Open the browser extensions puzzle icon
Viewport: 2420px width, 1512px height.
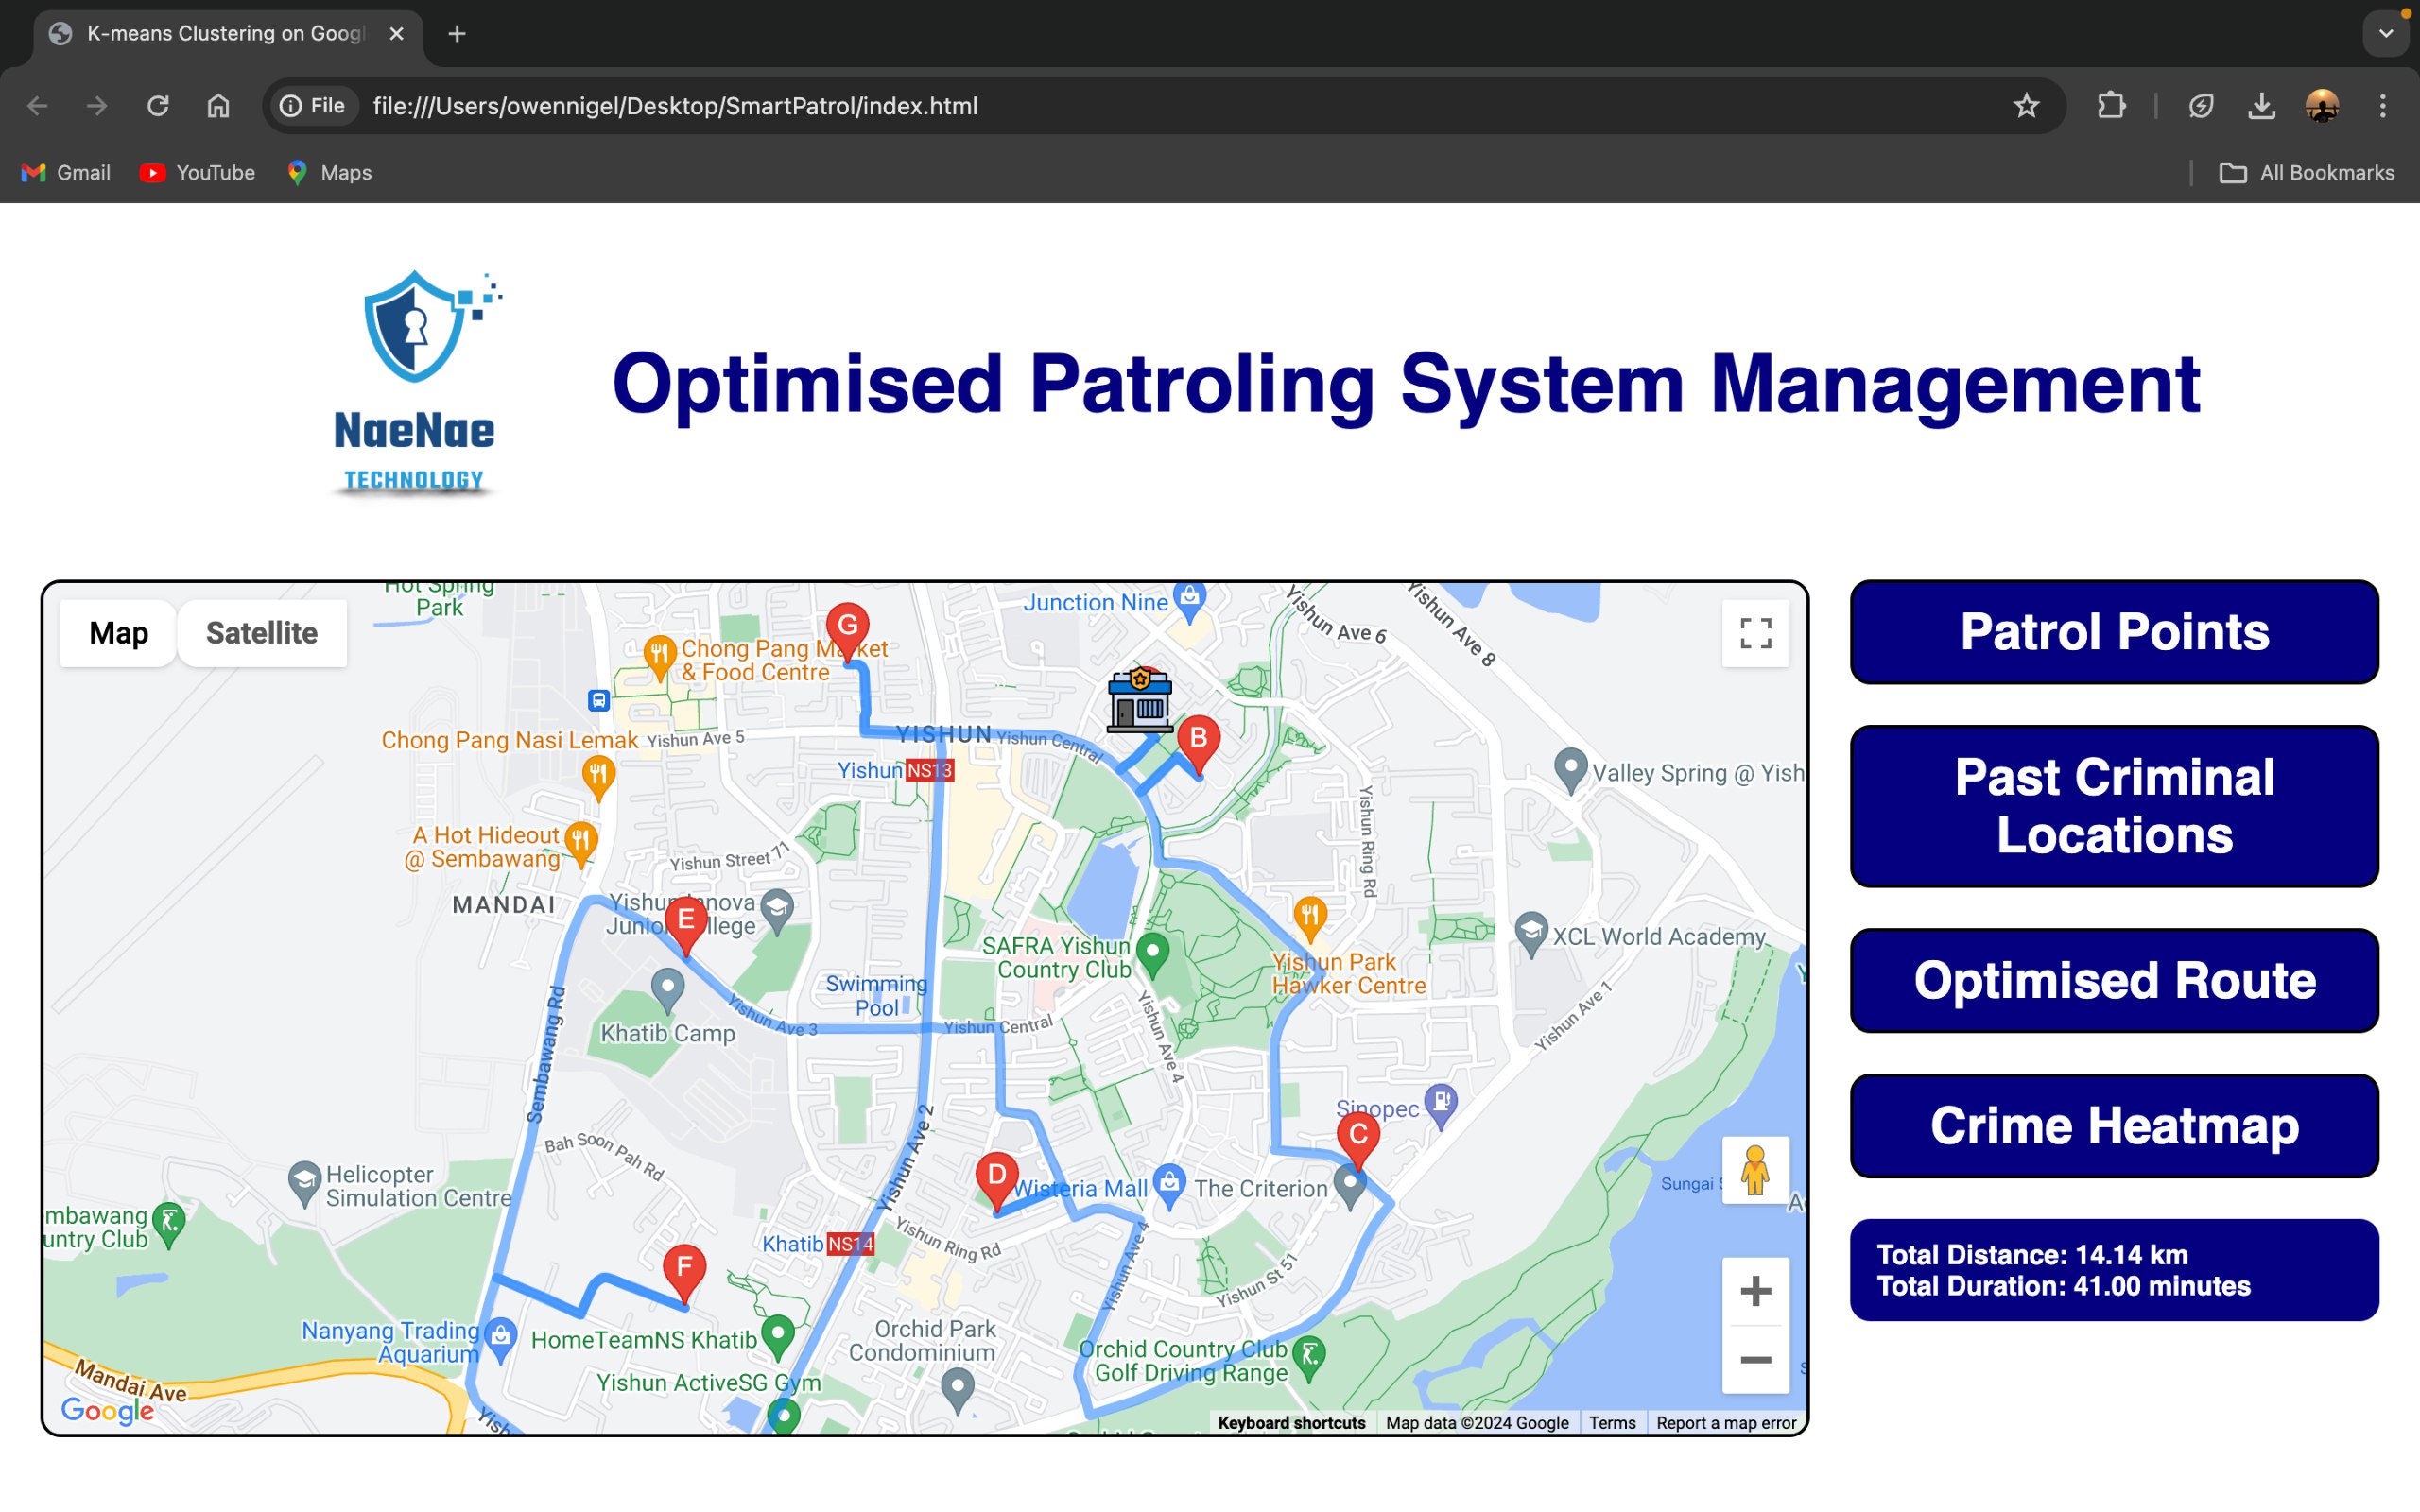pyautogui.click(x=2111, y=106)
